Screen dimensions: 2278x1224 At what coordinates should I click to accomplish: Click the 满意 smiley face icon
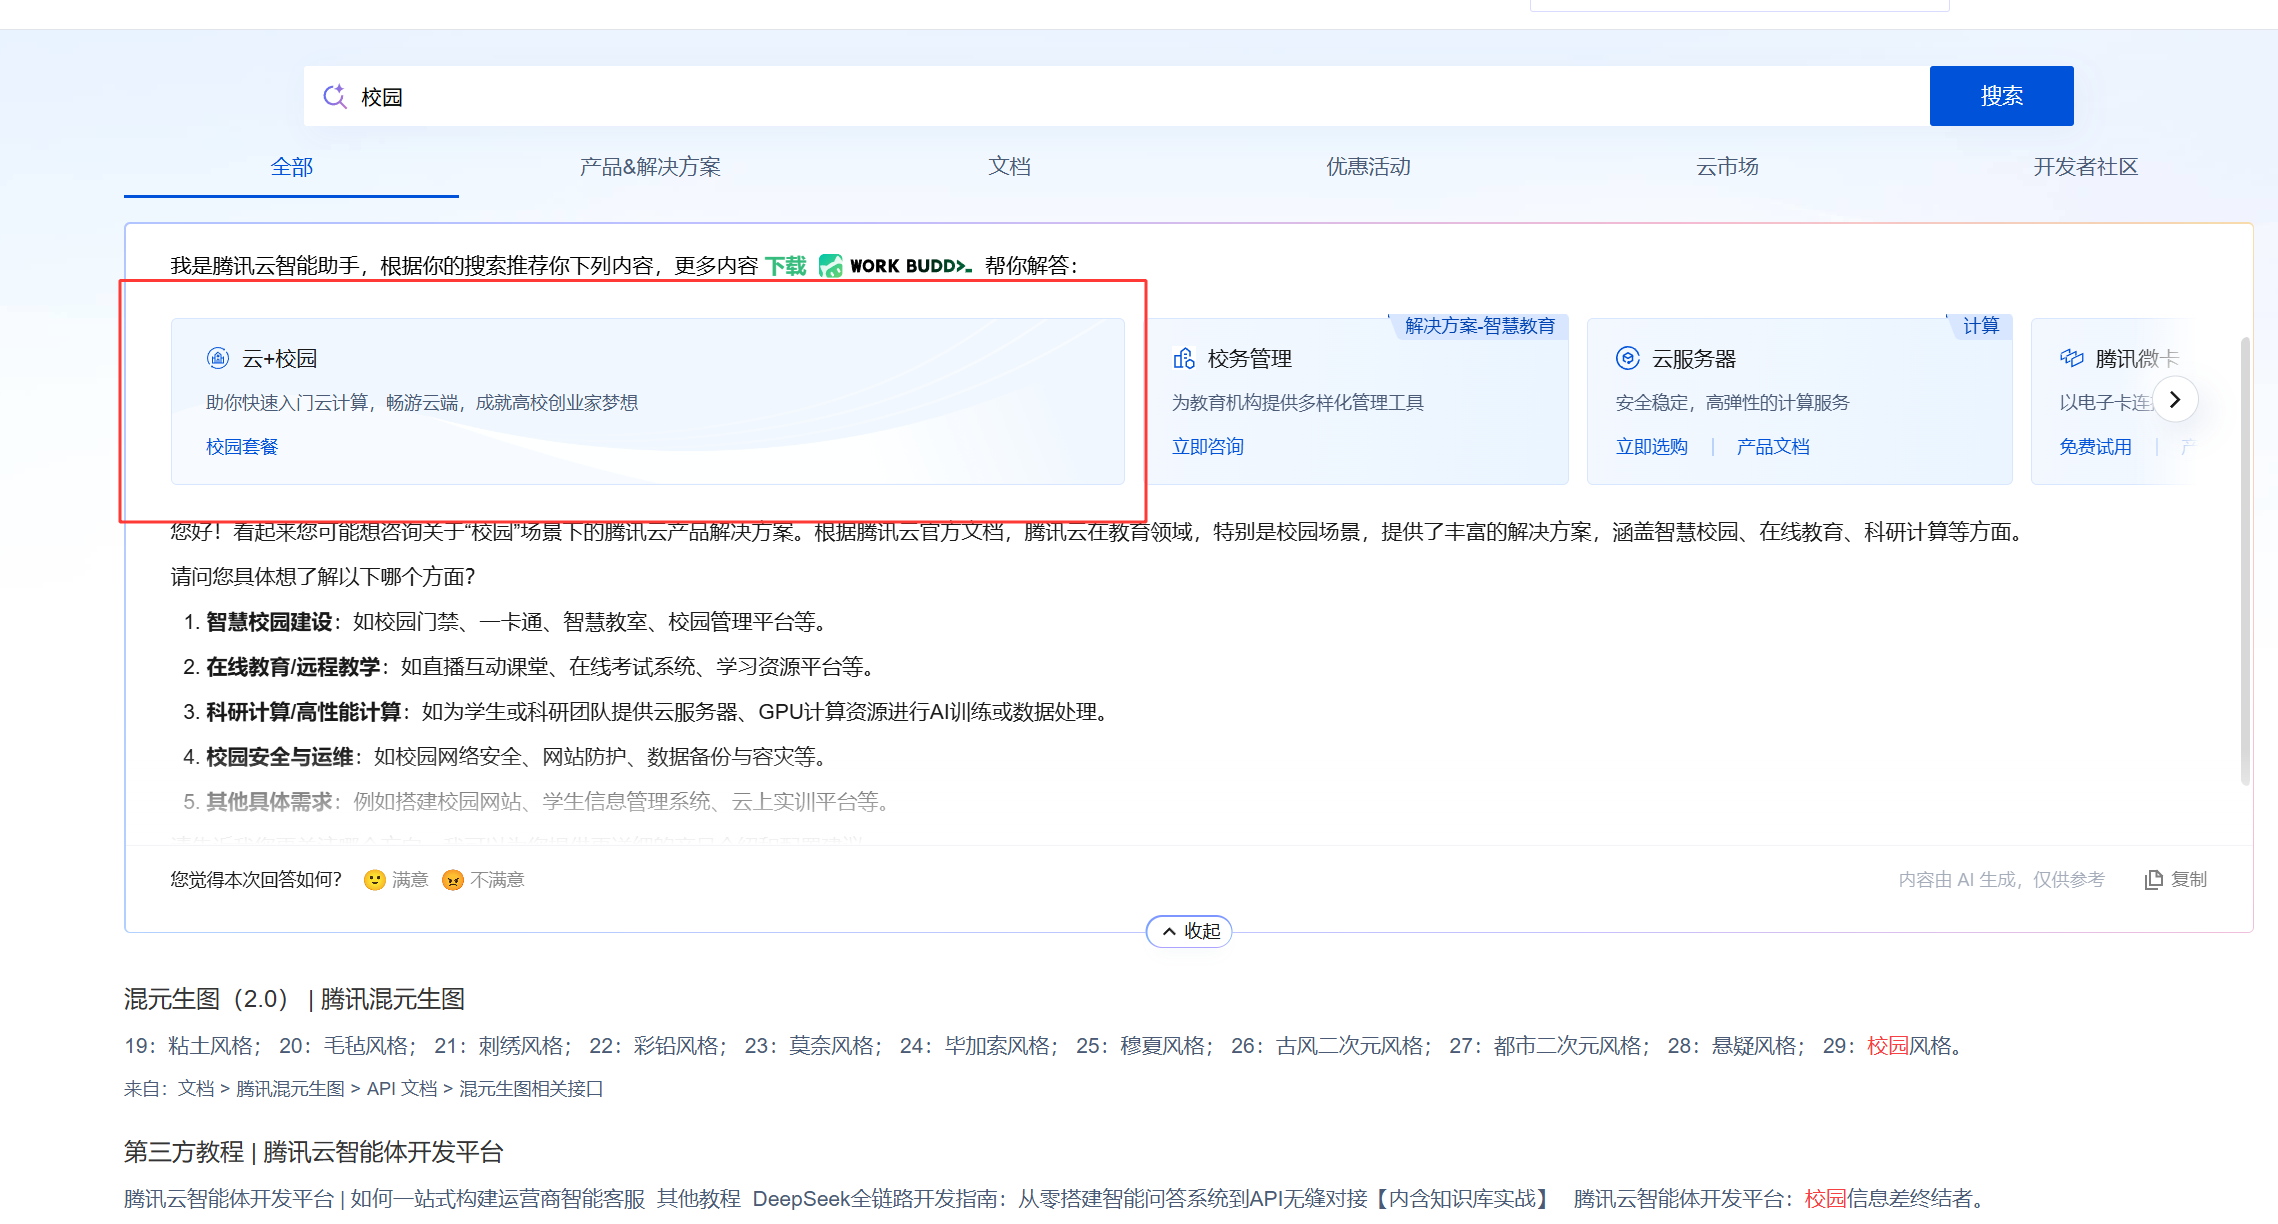(x=375, y=880)
